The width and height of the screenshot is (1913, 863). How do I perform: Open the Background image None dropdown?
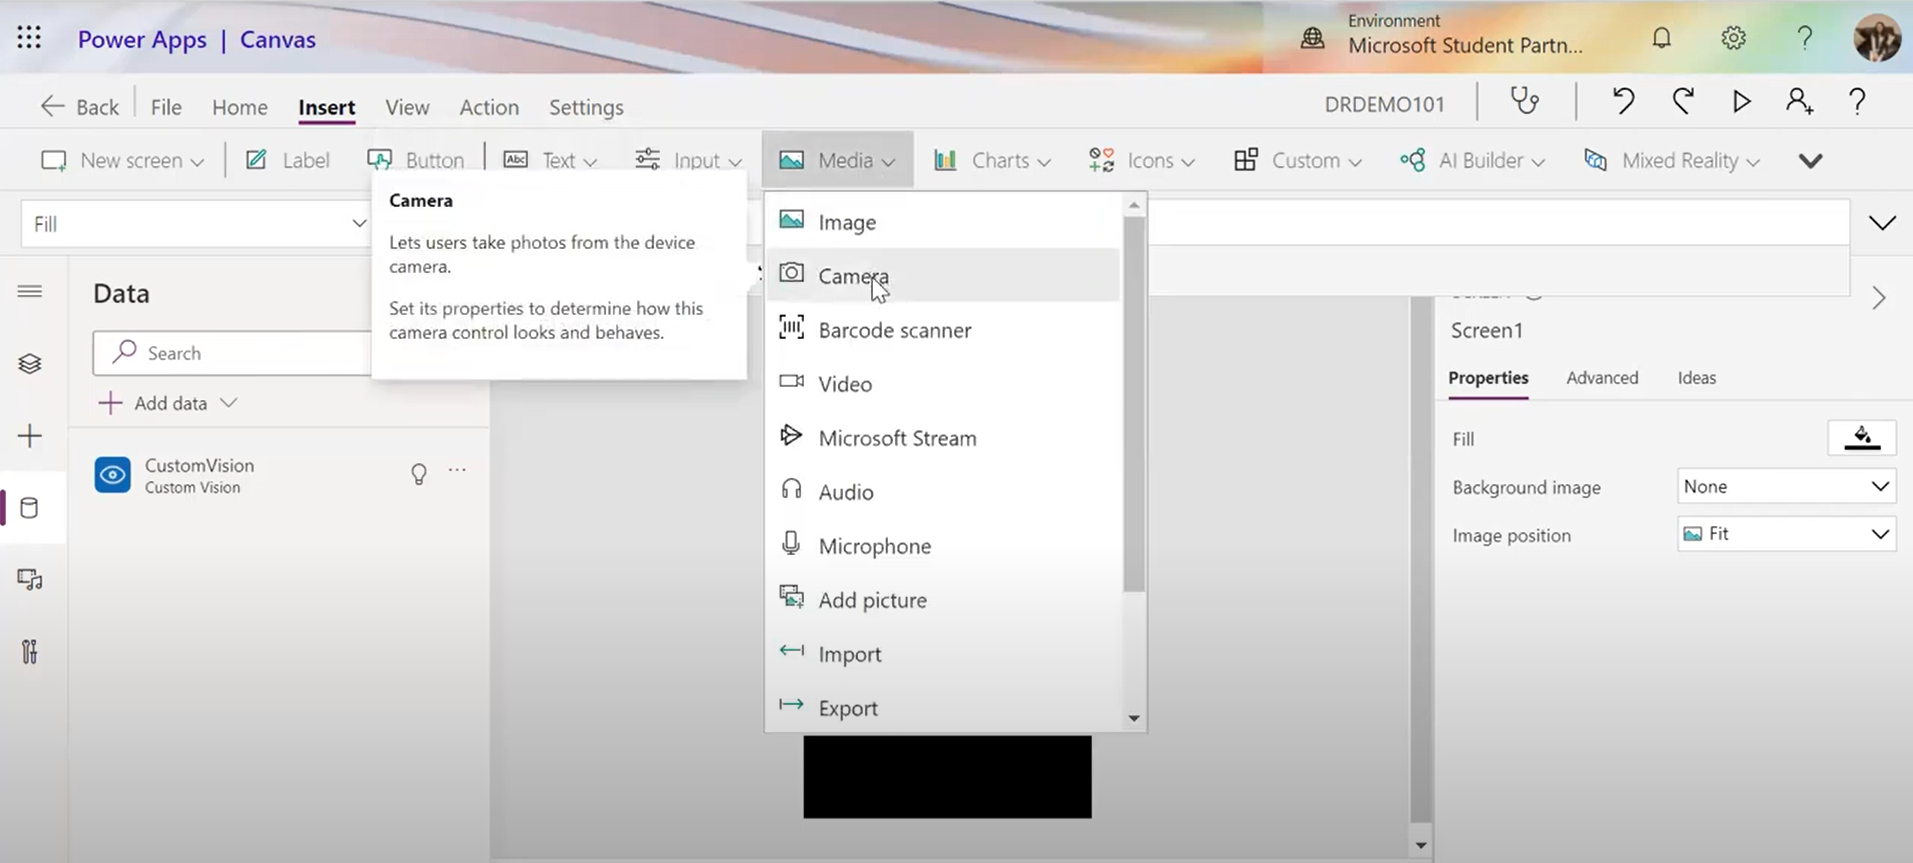click(x=1786, y=487)
